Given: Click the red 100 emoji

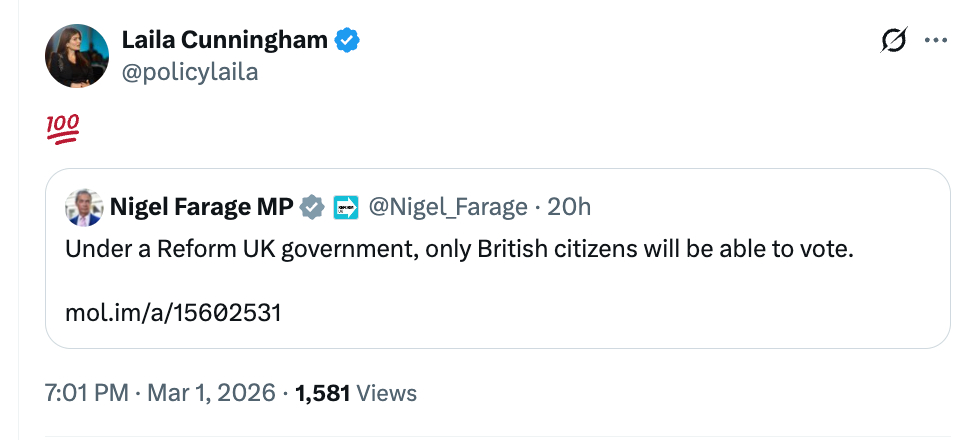Looking at the screenshot, I should 63,129.
